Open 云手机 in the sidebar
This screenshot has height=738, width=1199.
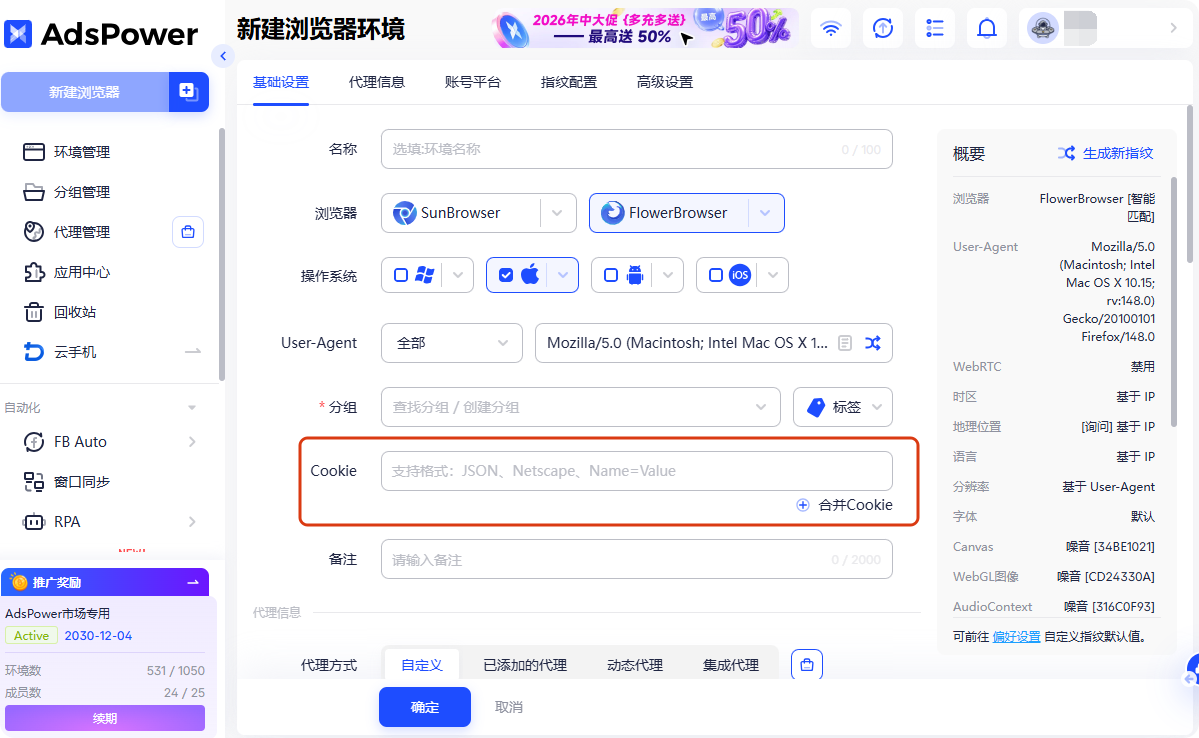click(x=75, y=352)
